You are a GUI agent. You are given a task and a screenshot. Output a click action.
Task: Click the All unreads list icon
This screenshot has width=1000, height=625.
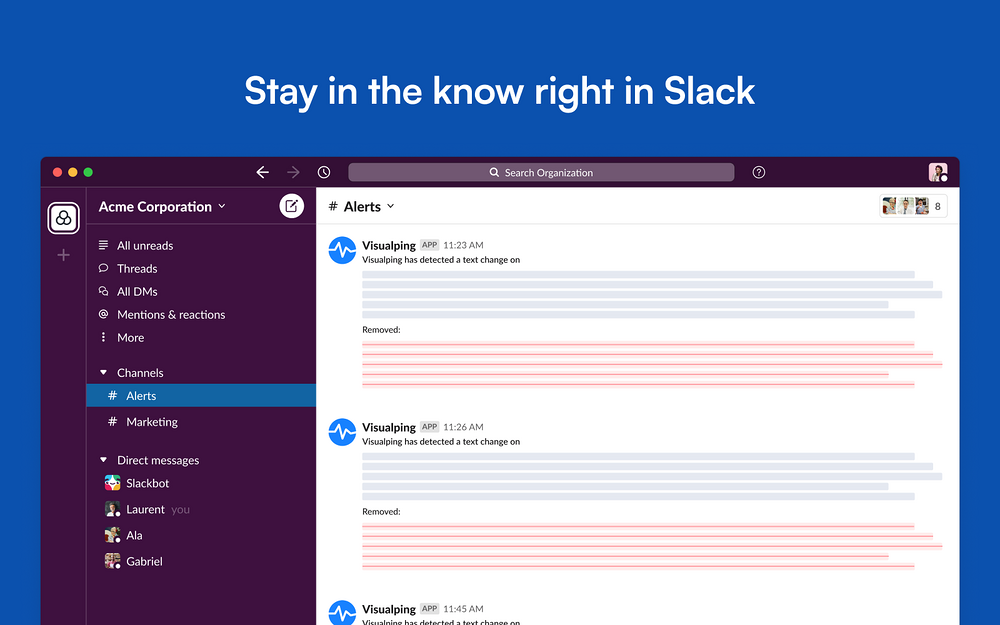pos(103,245)
